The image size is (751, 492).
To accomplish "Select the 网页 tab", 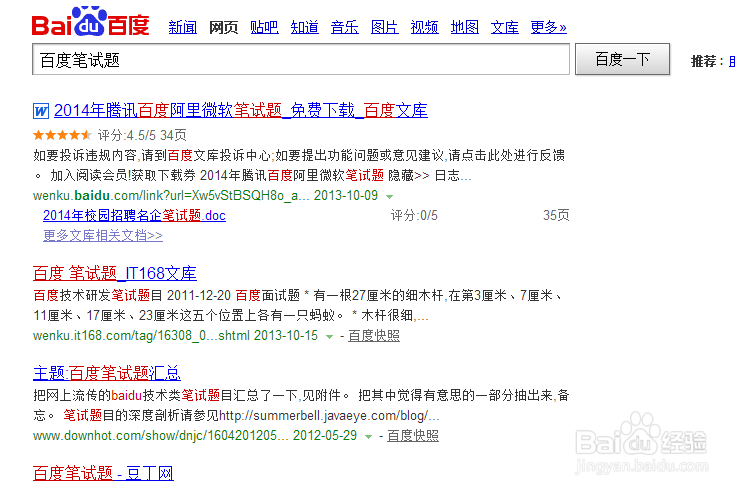I will point(223,27).
